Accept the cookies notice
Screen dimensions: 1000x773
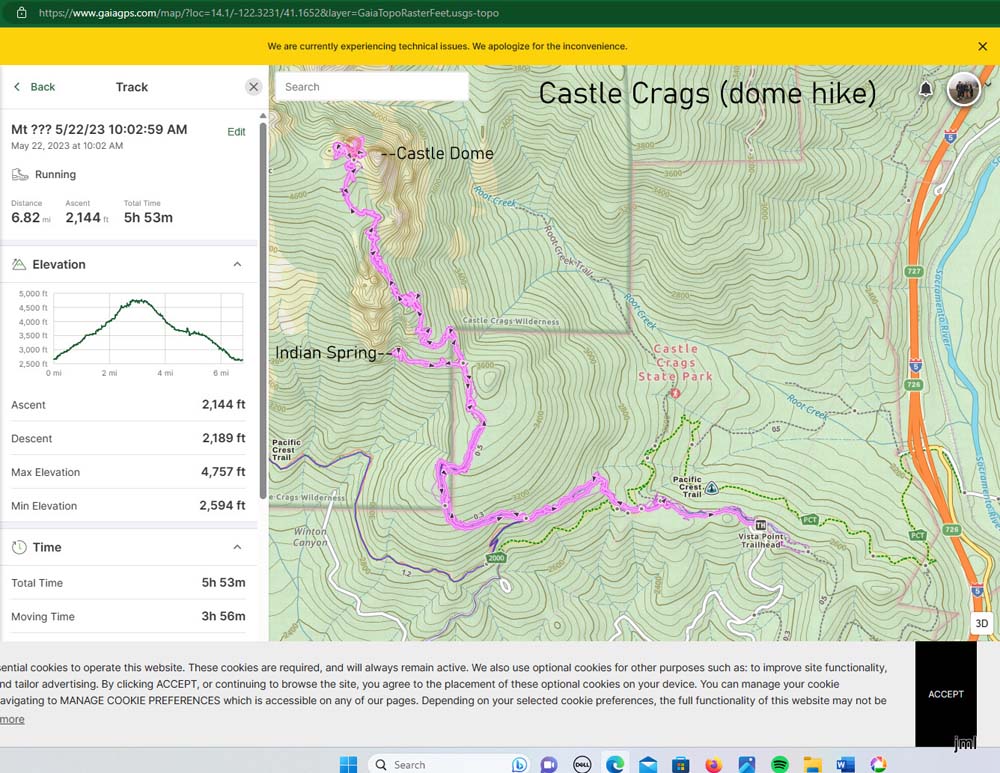(x=945, y=694)
